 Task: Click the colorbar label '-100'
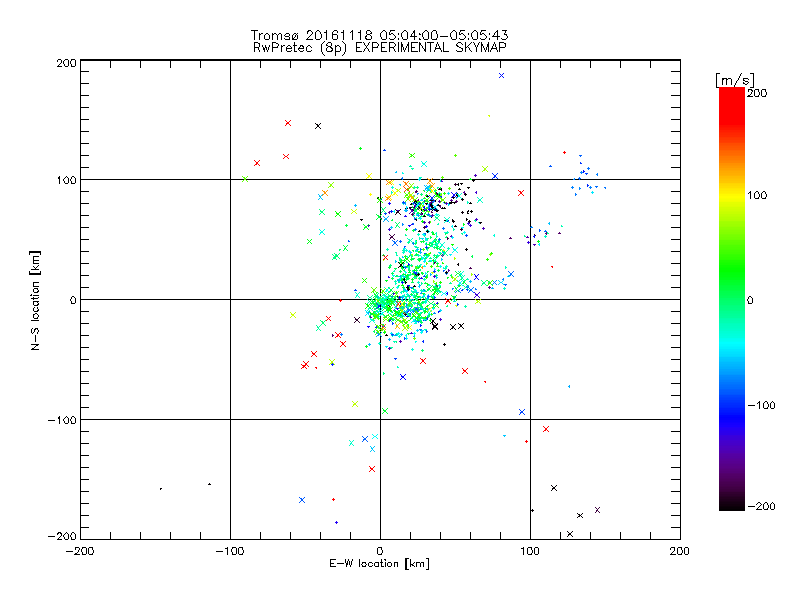(x=761, y=406)
